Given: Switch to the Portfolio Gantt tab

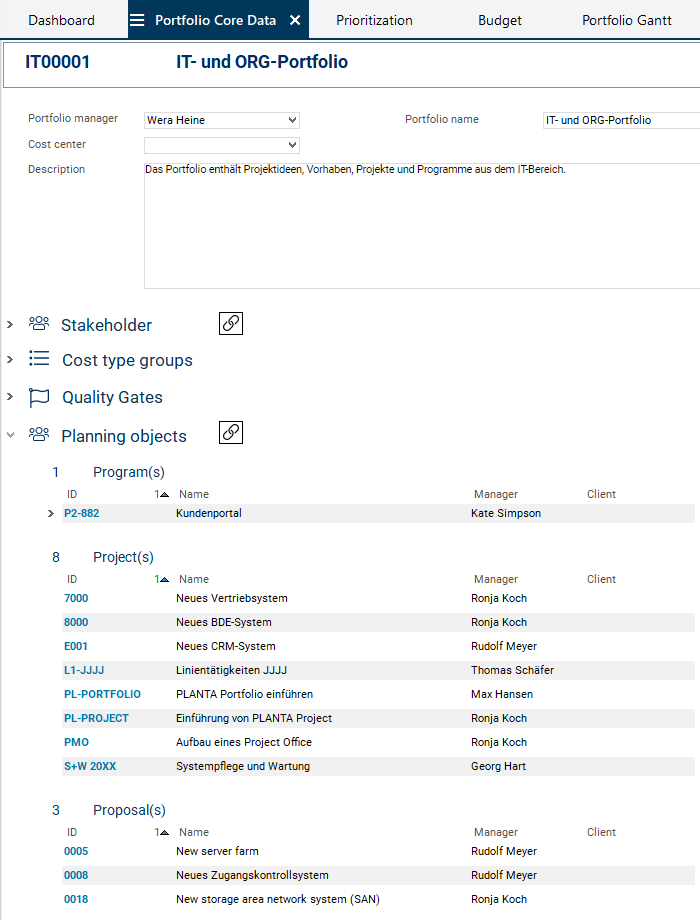Looking at the screenshot, I should click(627, 20).
